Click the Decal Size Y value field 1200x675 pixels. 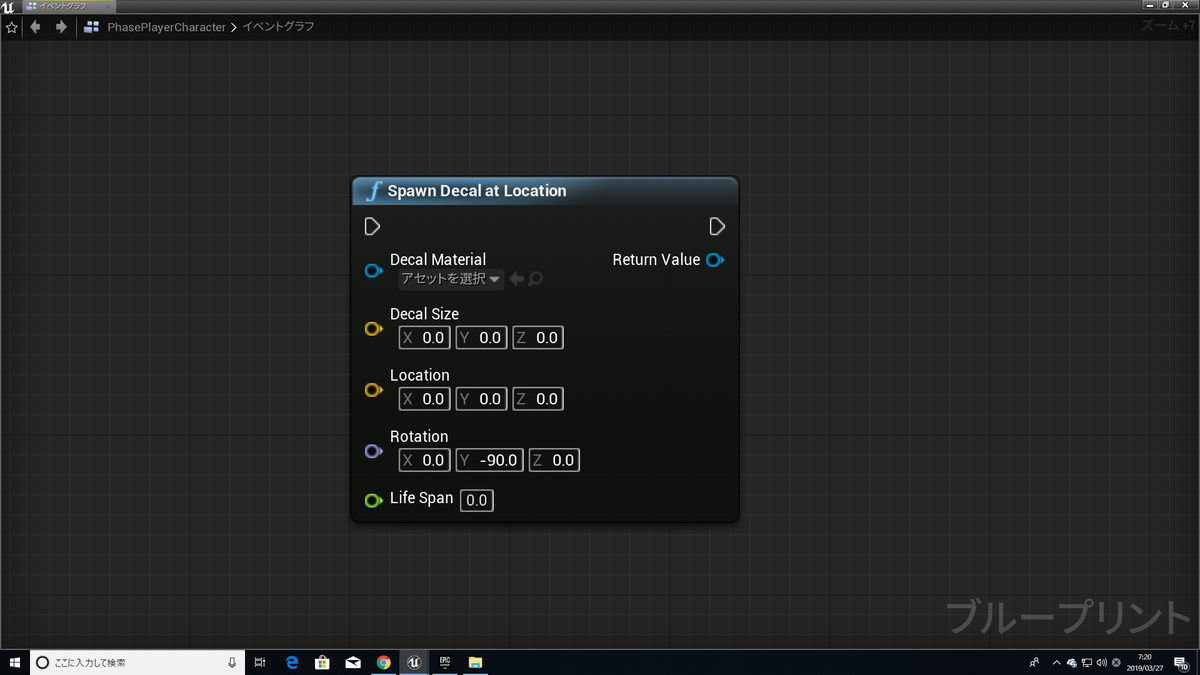tap(481, 338)
